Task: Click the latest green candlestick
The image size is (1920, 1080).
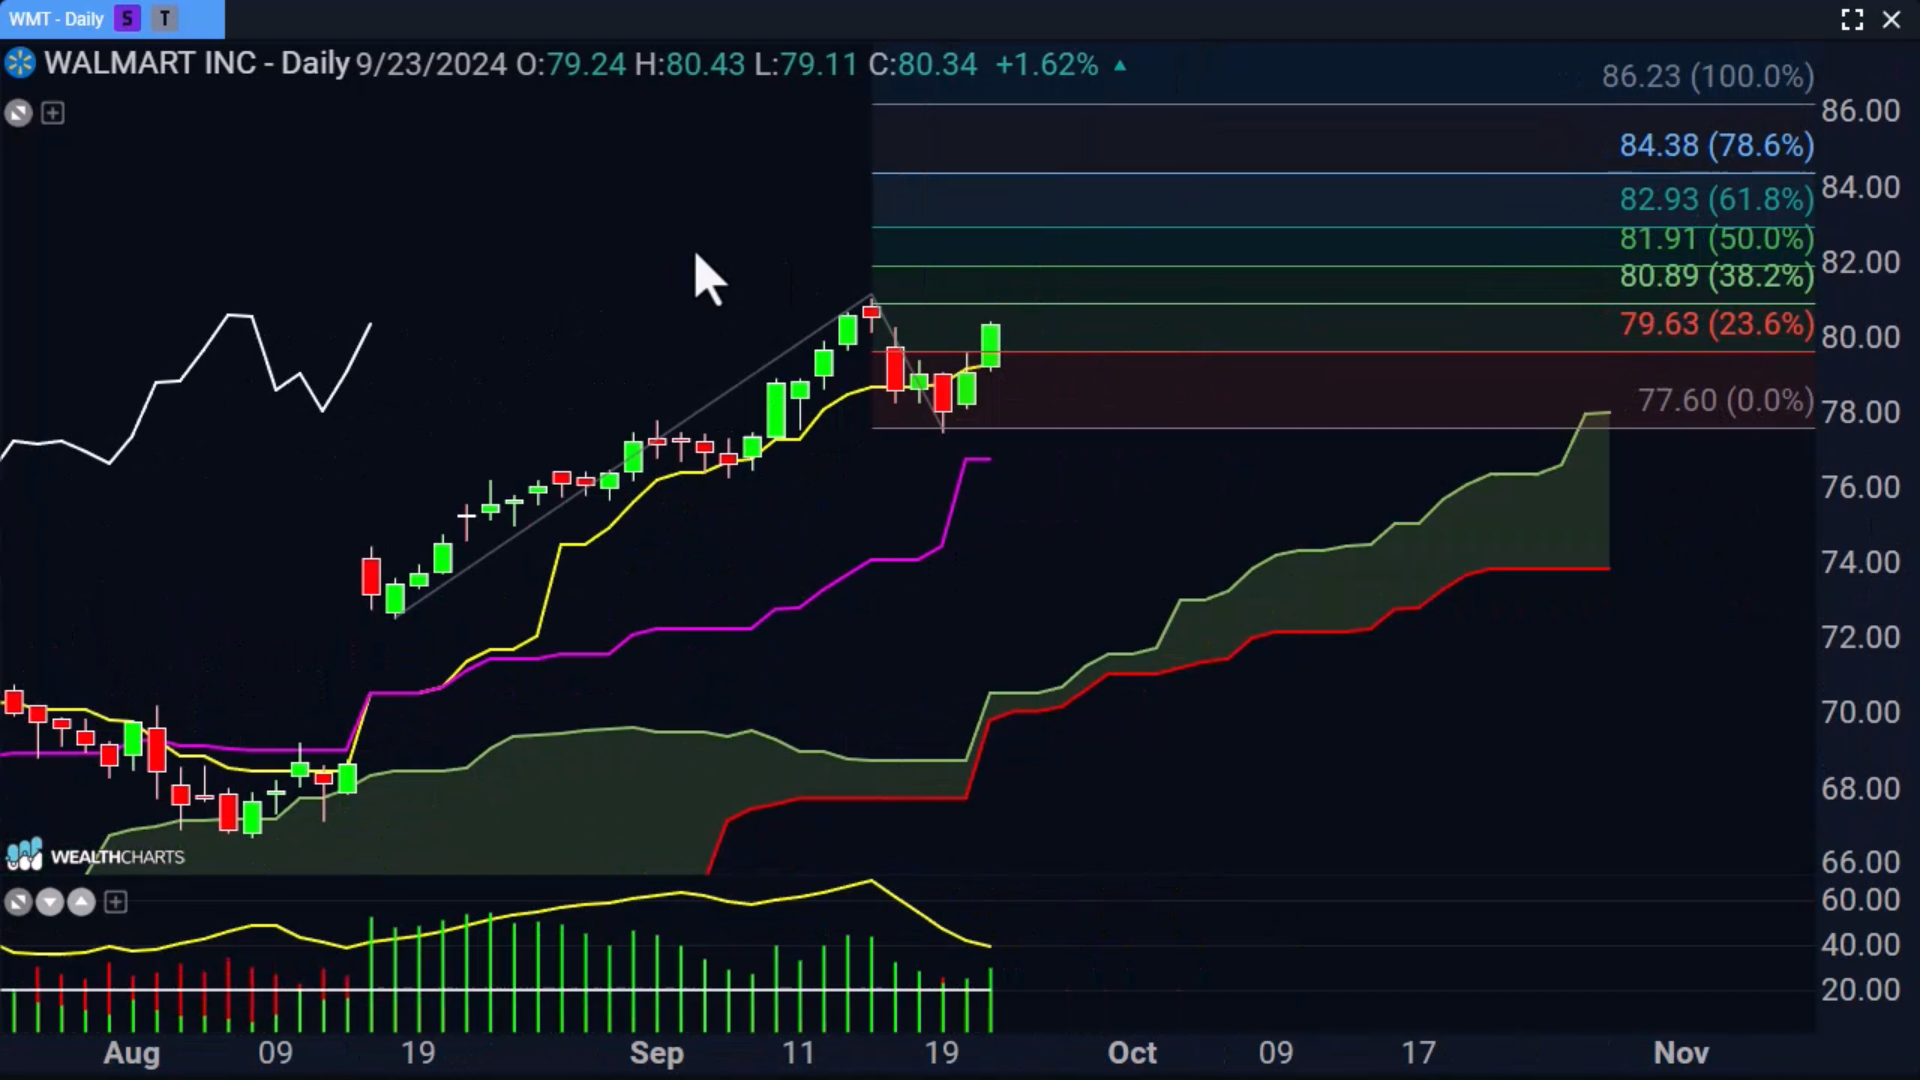Action: 991,346
